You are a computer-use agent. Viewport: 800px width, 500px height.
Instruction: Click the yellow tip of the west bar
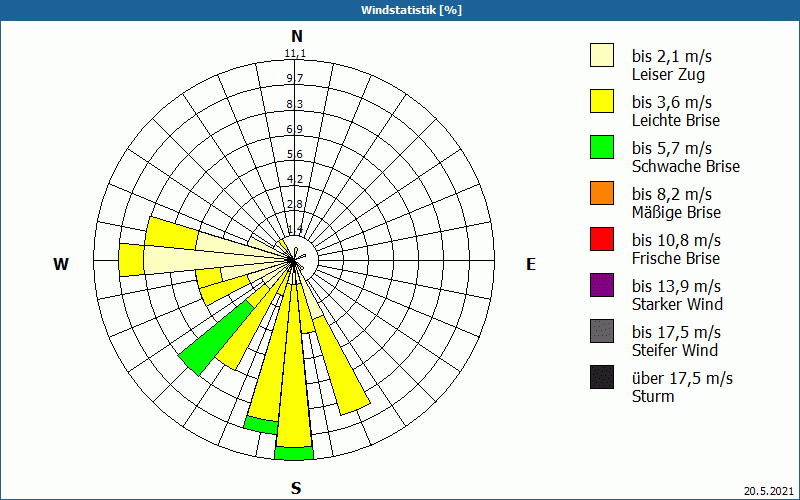click(131, 260)
